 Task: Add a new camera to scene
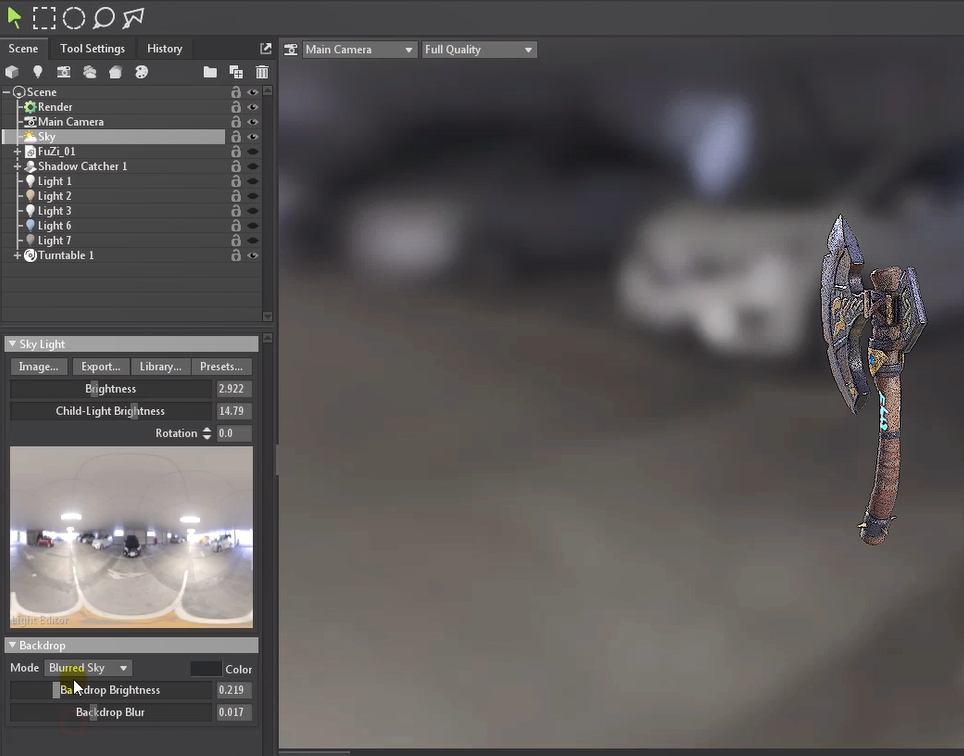pyautogui.click(x=64, y=72)
